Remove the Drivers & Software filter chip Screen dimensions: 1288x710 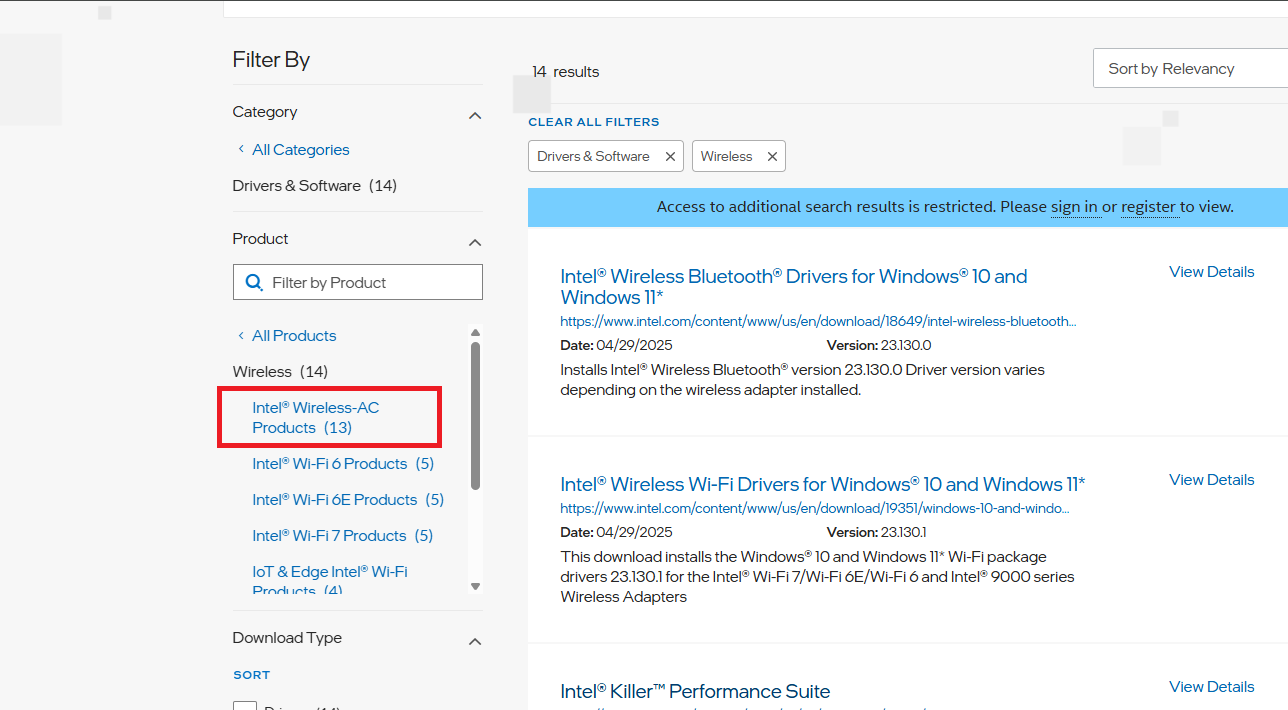[x=670, y=157]
